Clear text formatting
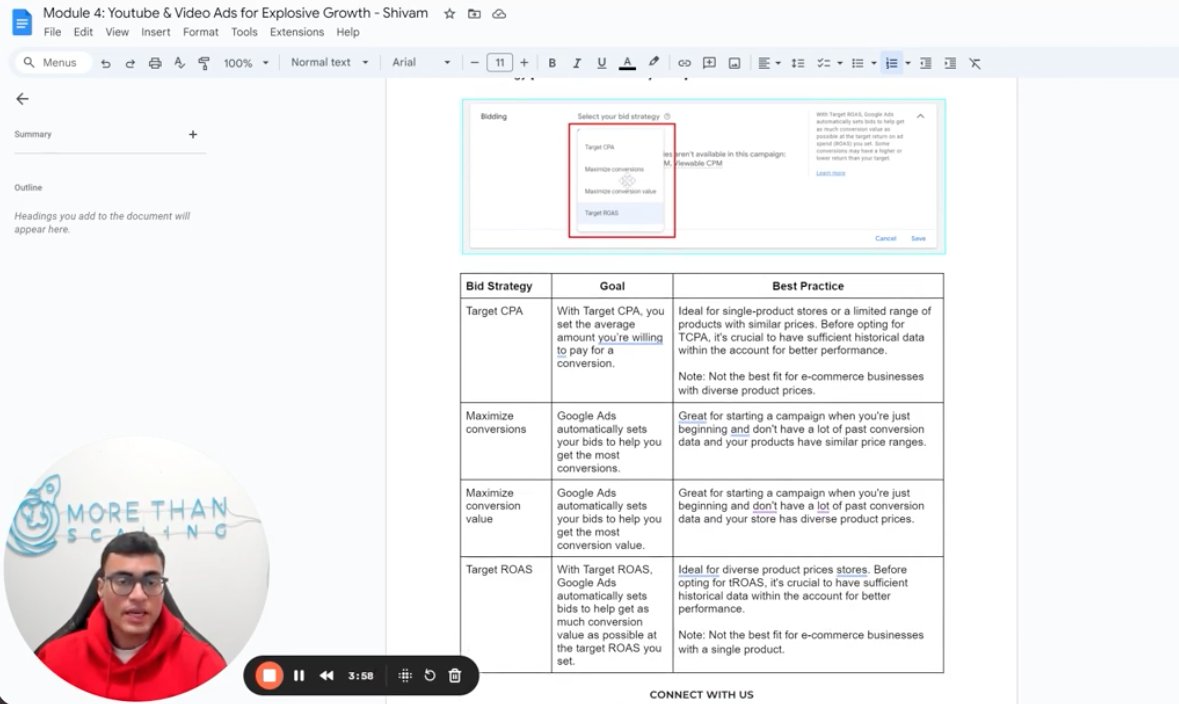 975,63
